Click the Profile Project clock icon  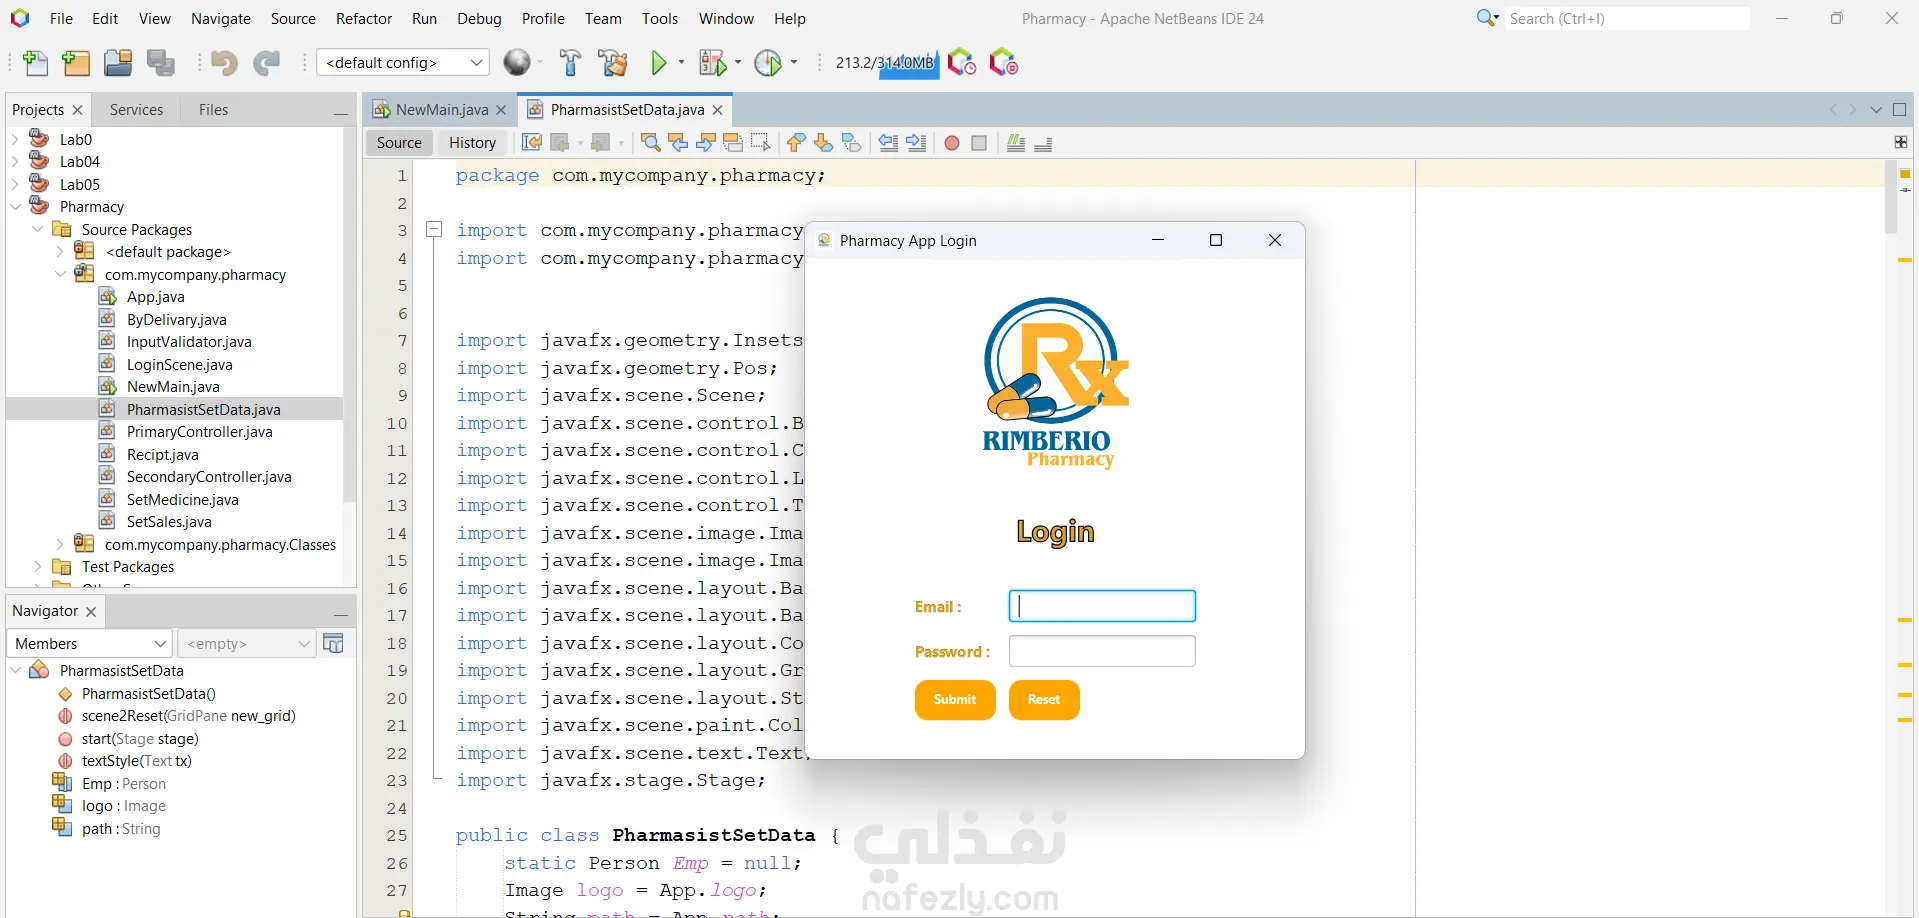pyautogui.click(x=768, y=63)
